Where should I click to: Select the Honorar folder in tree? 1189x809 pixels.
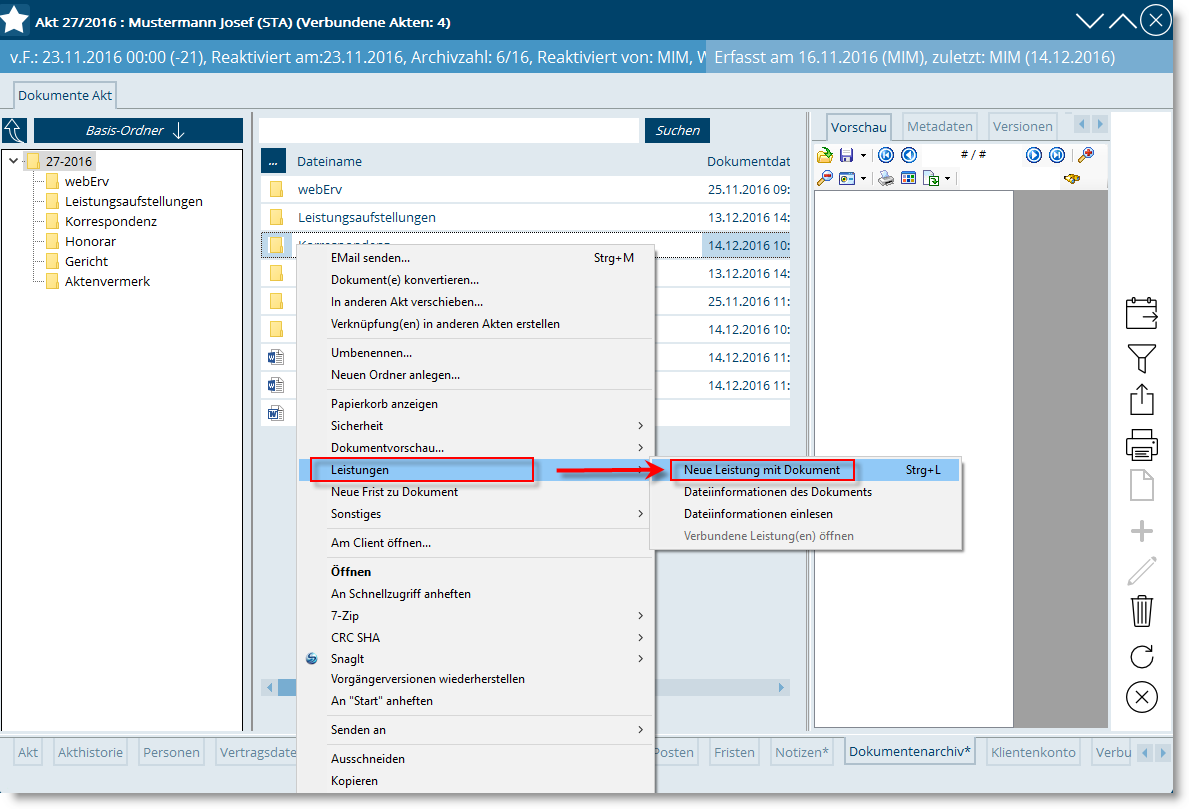[x=90, y=241]
